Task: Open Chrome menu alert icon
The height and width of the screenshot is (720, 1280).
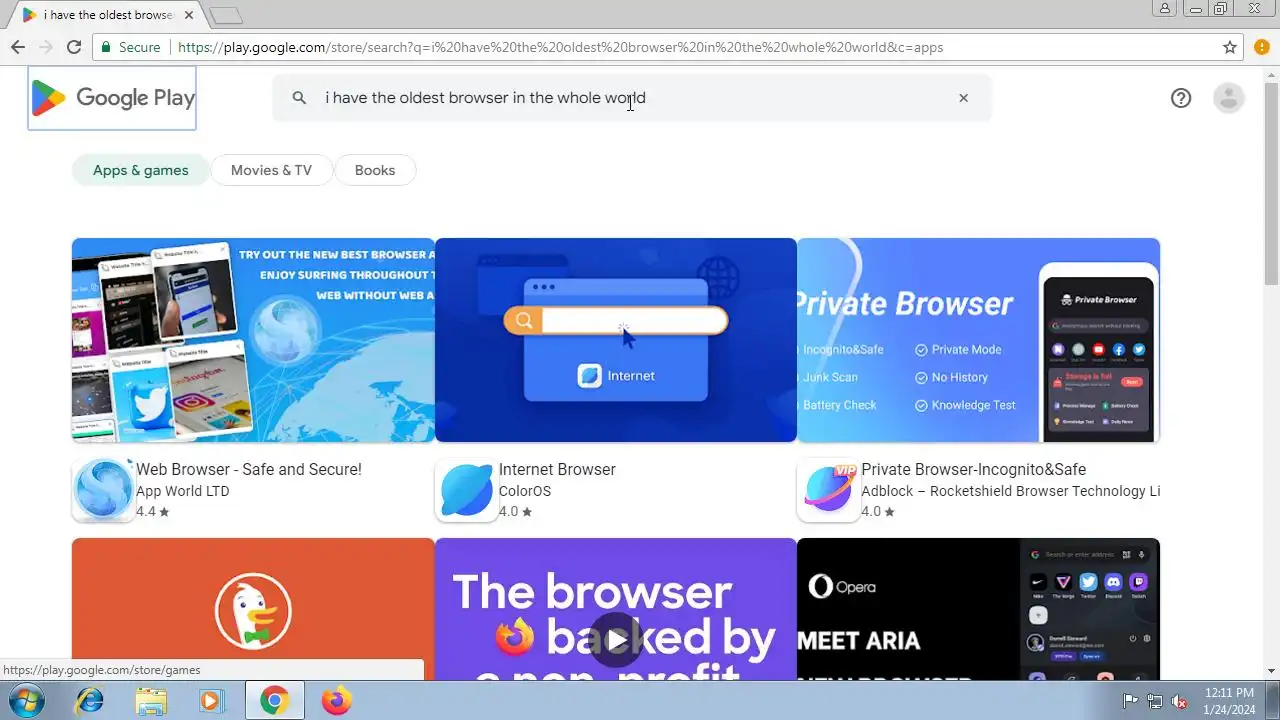Action: (x=1262, y=47)
